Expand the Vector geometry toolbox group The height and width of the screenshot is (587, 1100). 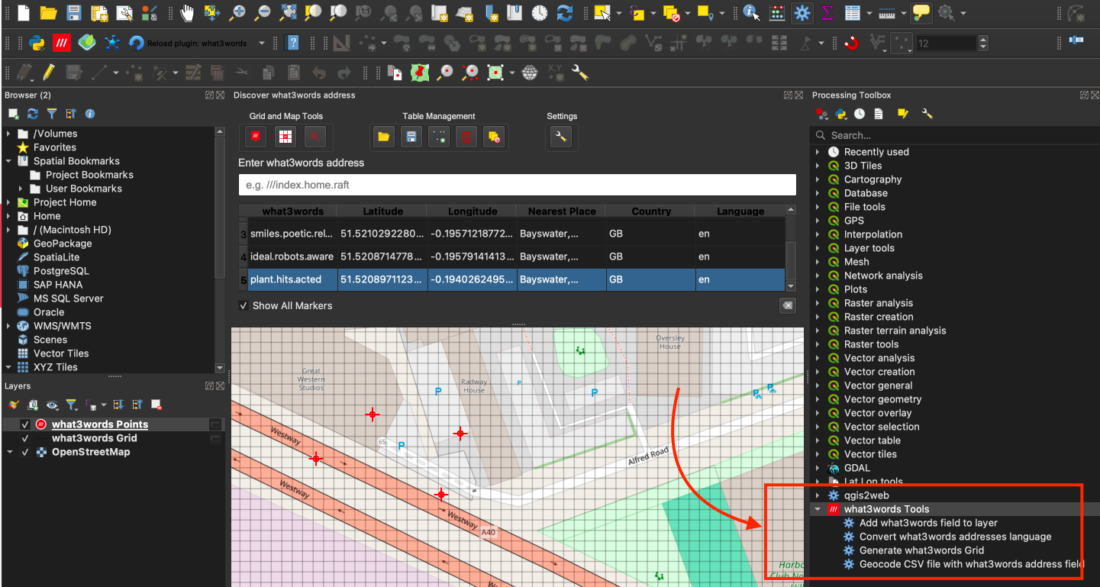click(x=817, y=399)
